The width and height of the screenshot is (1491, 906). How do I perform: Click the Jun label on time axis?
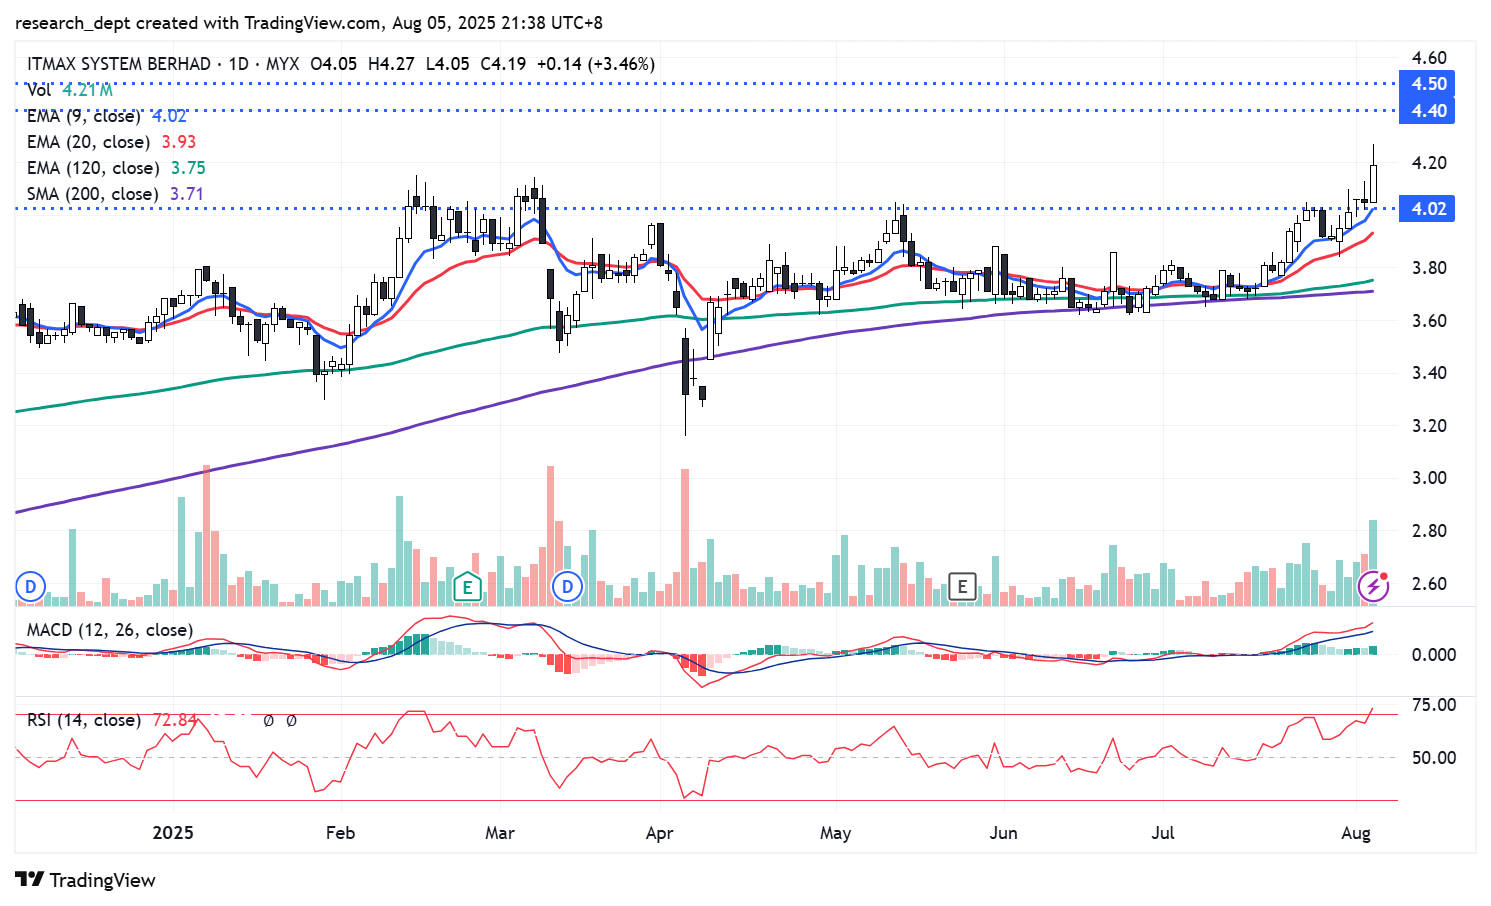click(x=1003, y=833)
